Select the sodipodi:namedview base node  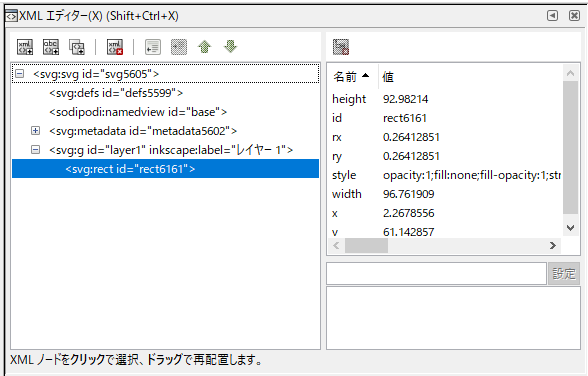(138, 112)
